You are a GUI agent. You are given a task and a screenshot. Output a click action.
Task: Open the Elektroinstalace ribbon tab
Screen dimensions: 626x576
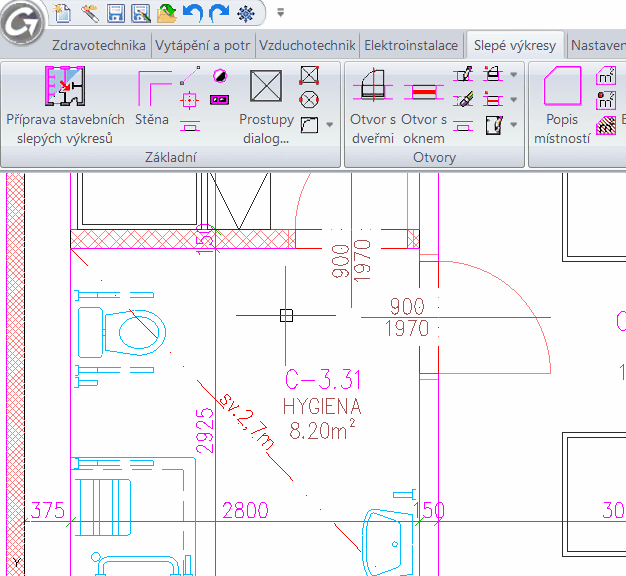(411, 45)
